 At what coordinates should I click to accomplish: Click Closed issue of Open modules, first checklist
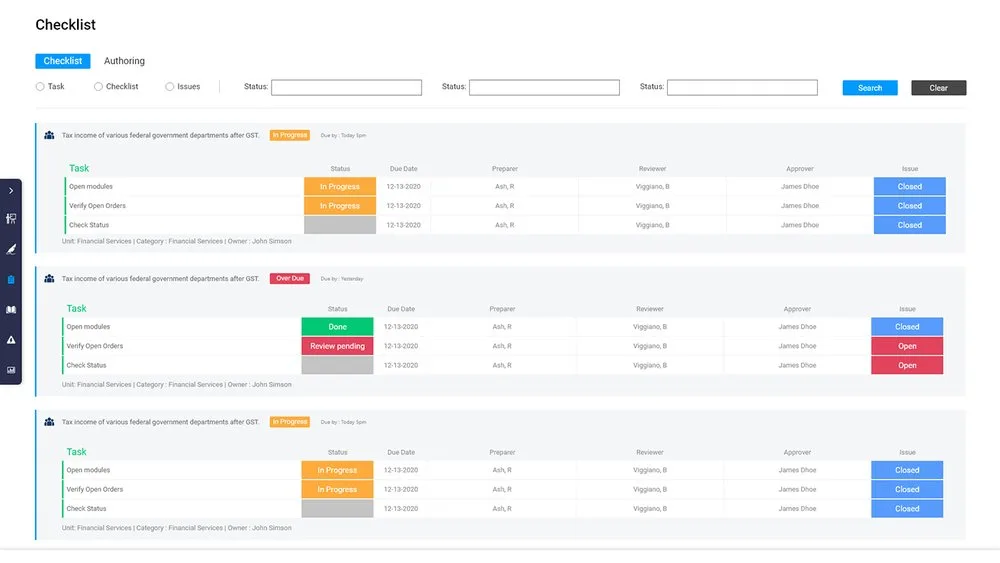coord(909,187)
